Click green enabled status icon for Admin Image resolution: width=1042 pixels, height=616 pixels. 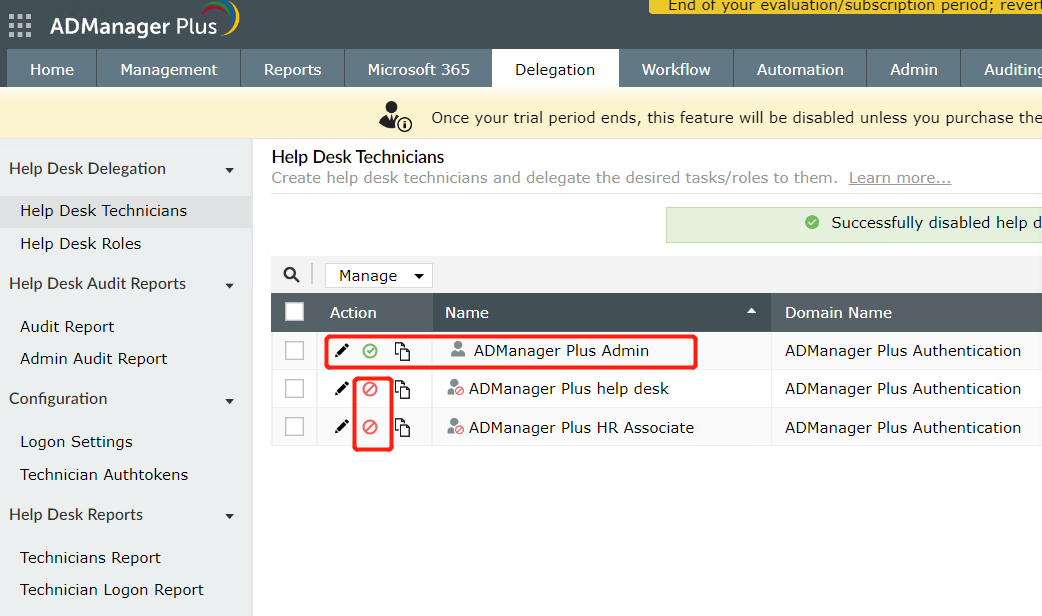pyautogui.click(x=370, y=351)
